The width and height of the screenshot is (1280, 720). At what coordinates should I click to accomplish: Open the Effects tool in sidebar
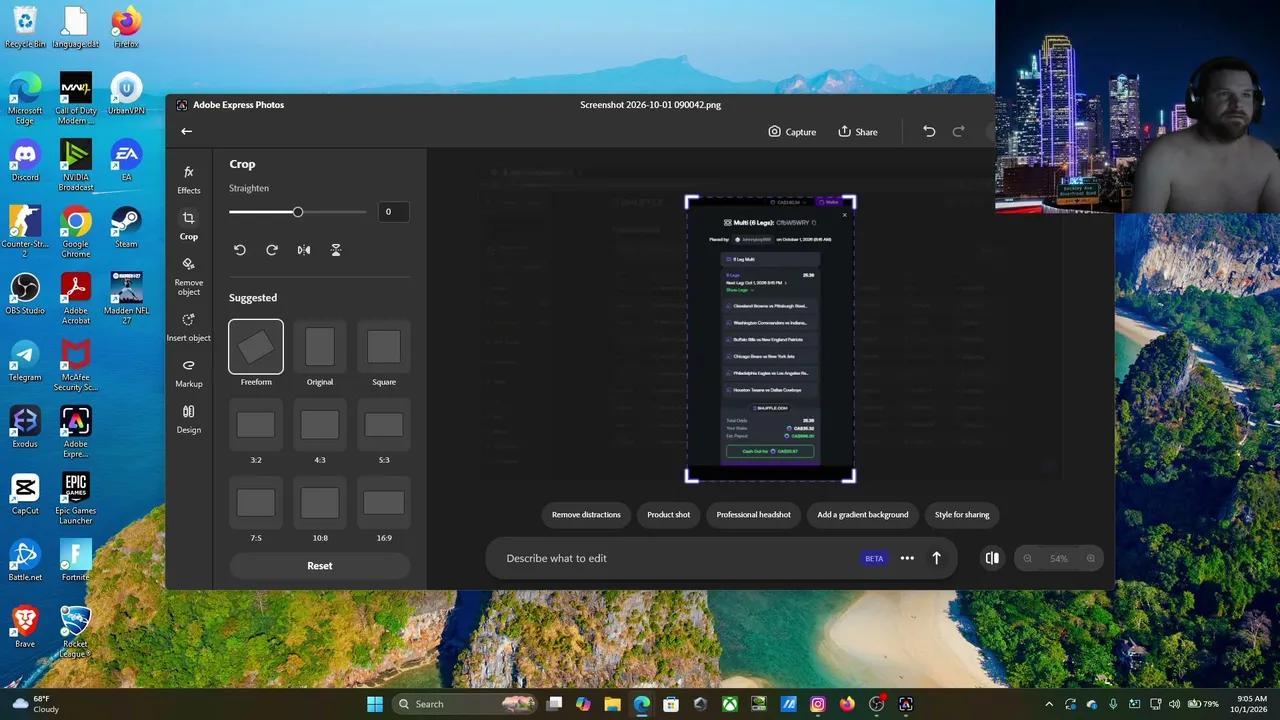click(189, 180)
